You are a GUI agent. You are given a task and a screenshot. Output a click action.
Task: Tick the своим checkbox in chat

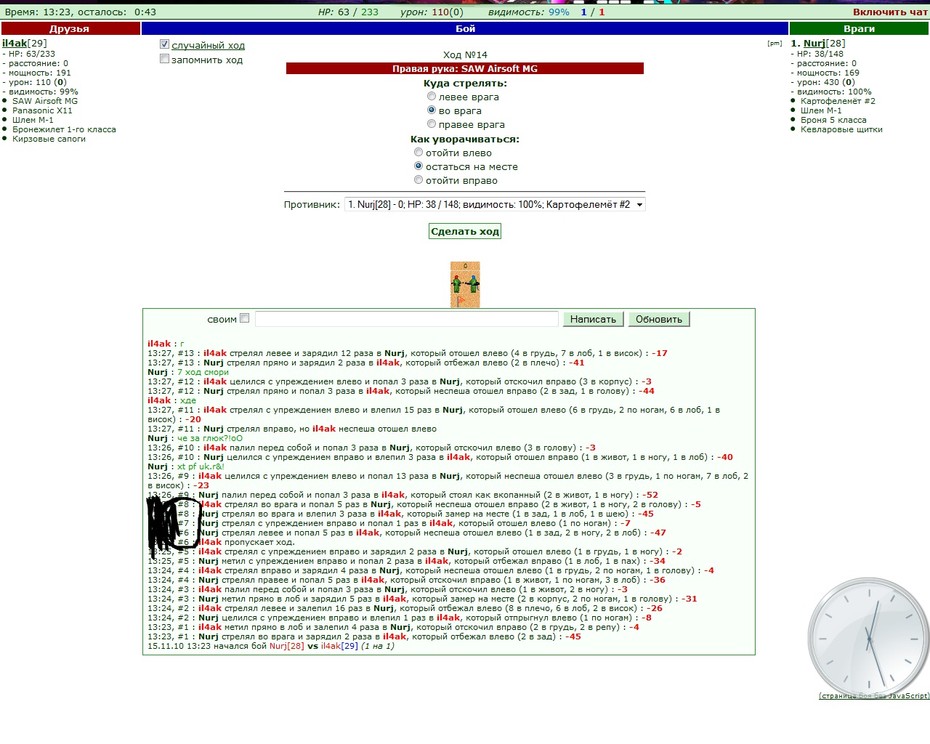(x=244, y=319)
